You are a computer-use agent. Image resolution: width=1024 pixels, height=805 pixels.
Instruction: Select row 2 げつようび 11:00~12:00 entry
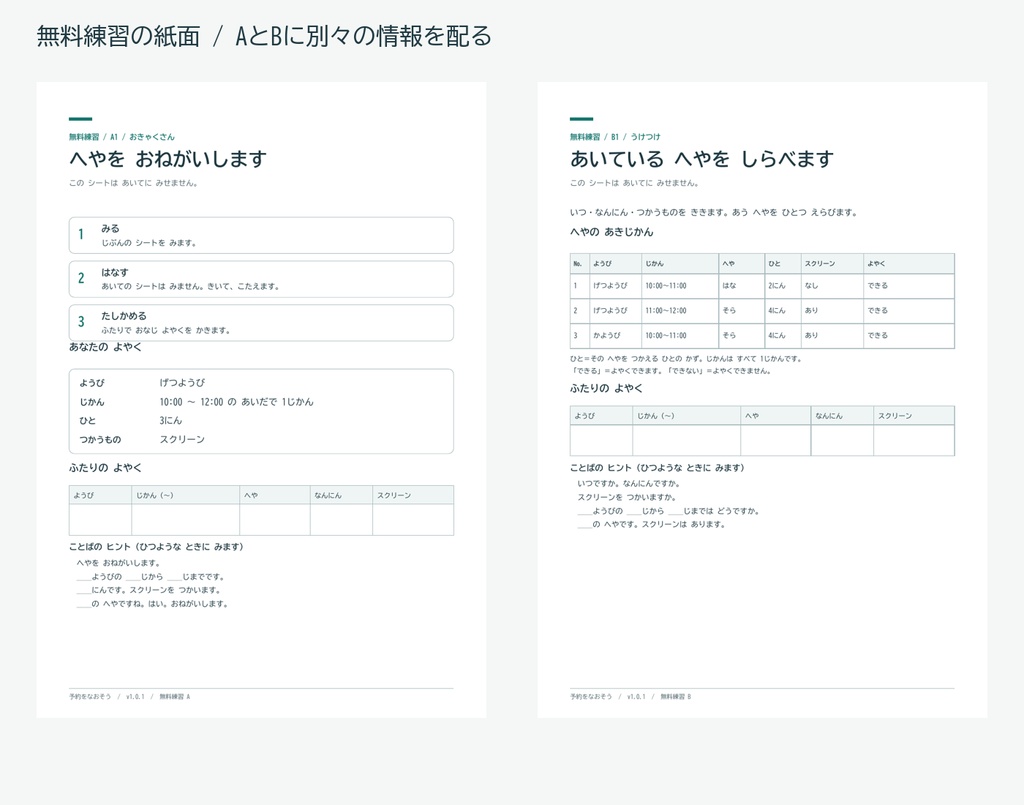tap(762, 311)
